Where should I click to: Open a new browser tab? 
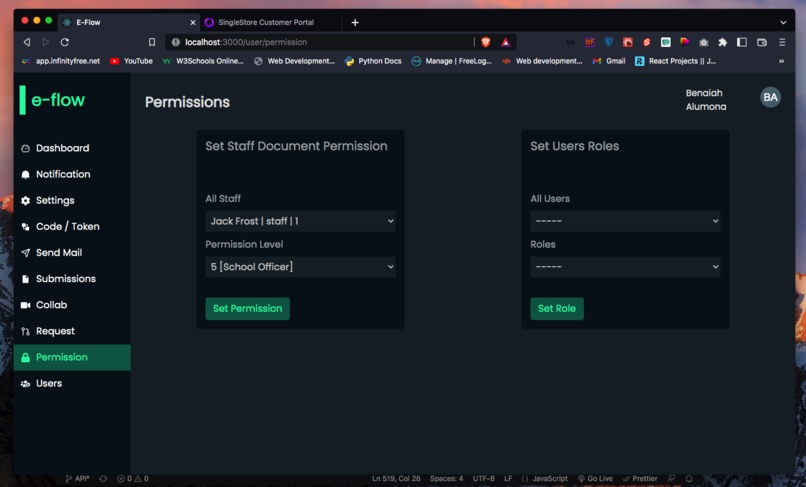(x=355, y=22)
